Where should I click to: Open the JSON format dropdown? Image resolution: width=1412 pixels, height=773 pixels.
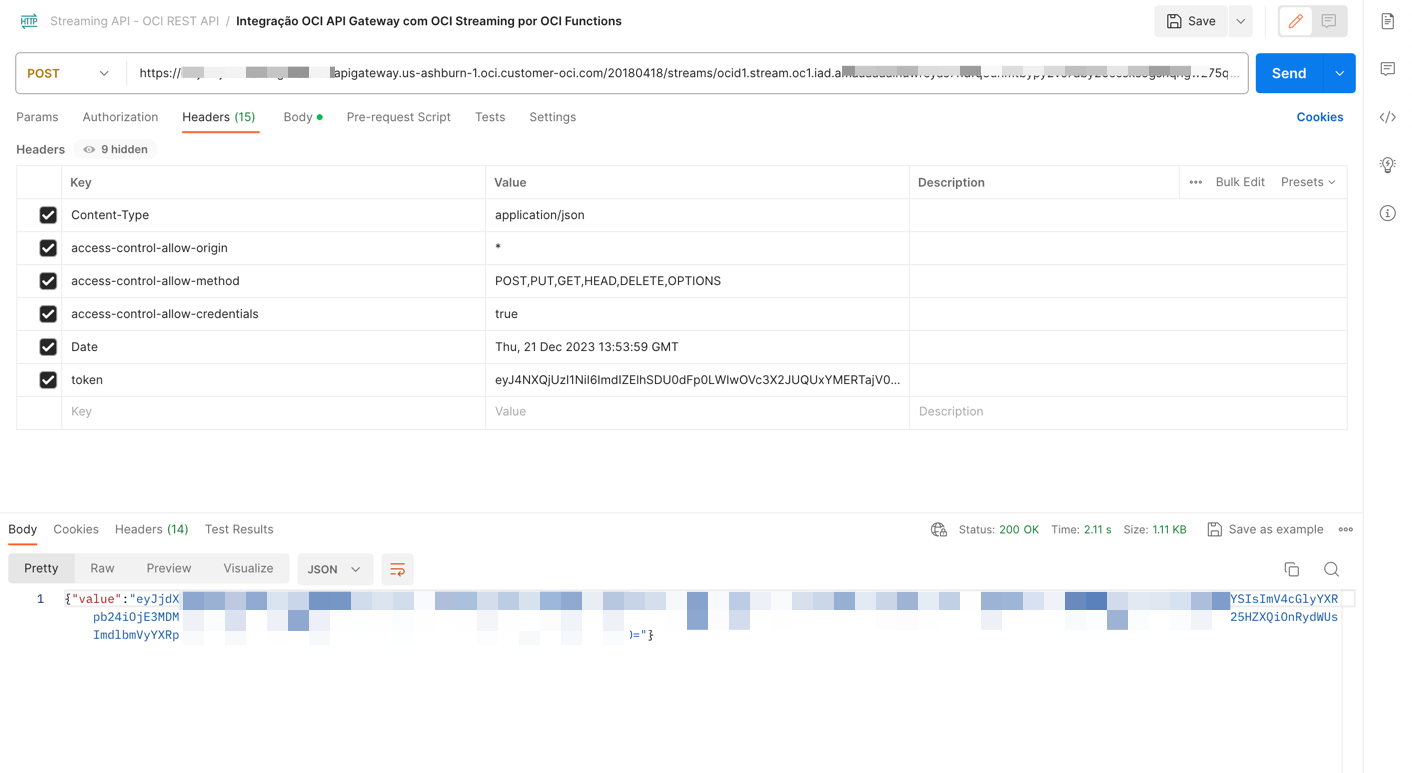[x=334, y=569]
